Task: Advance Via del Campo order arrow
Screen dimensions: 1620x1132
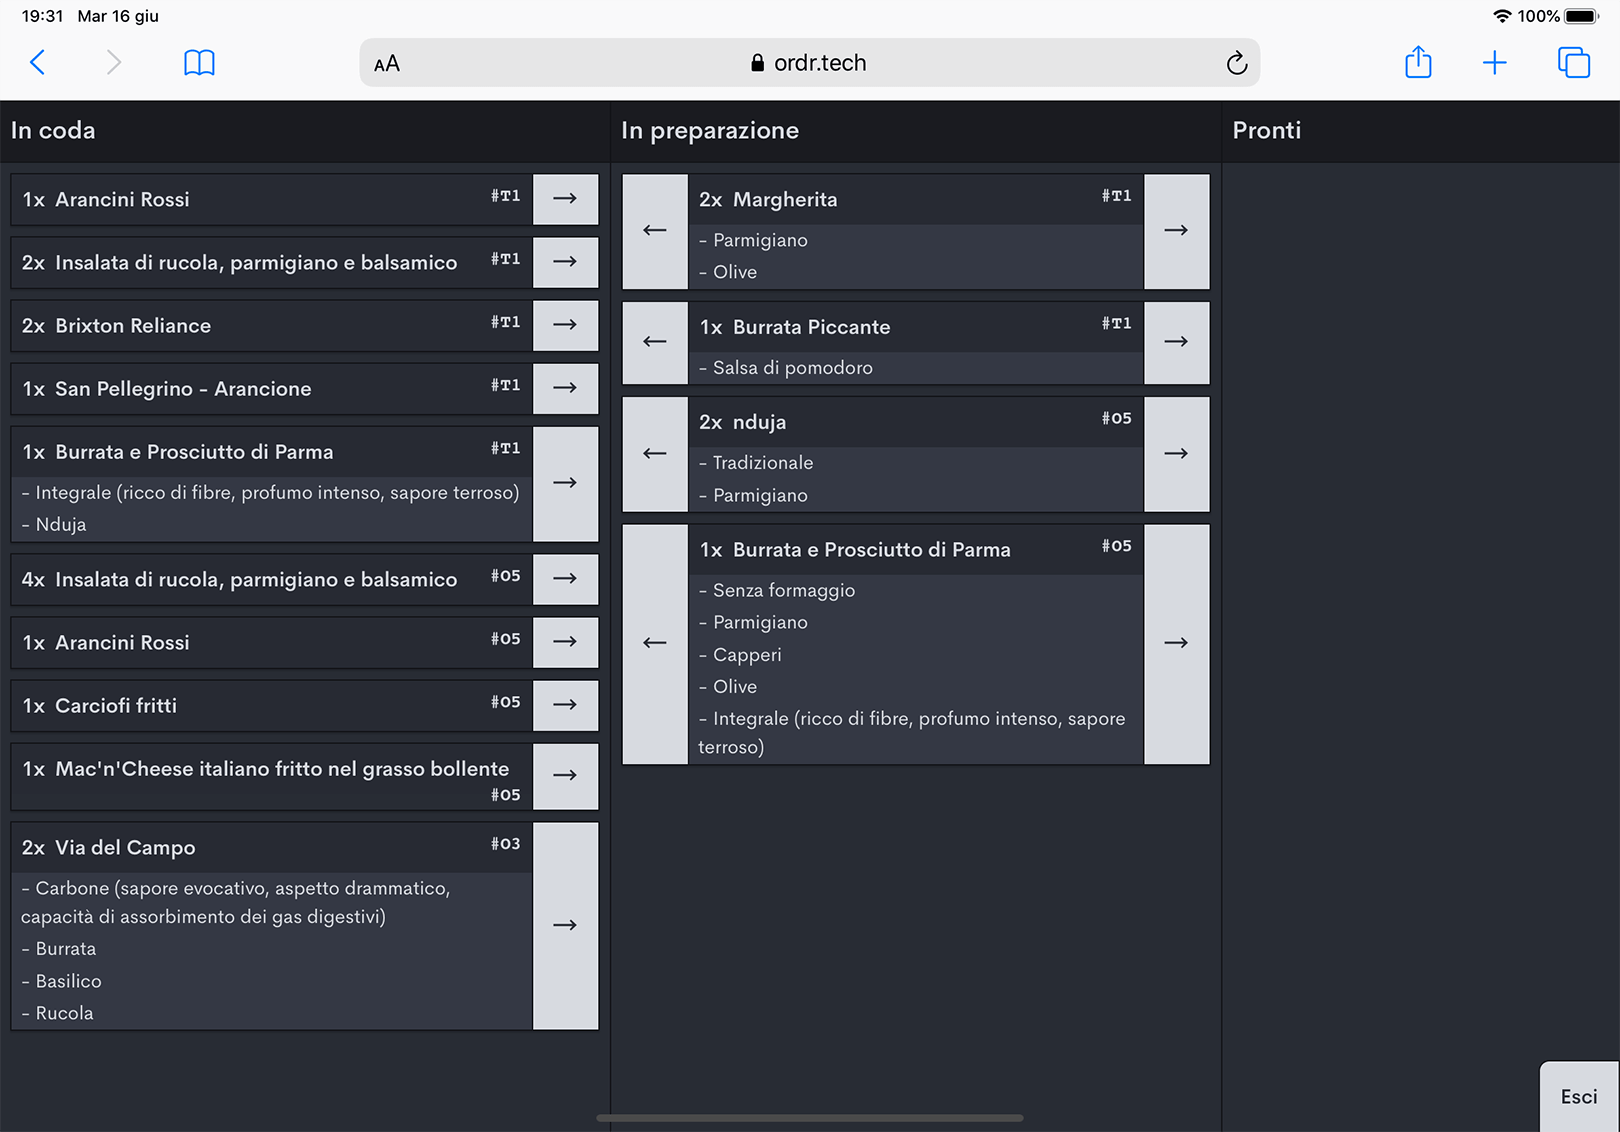Action: (565, 925)
